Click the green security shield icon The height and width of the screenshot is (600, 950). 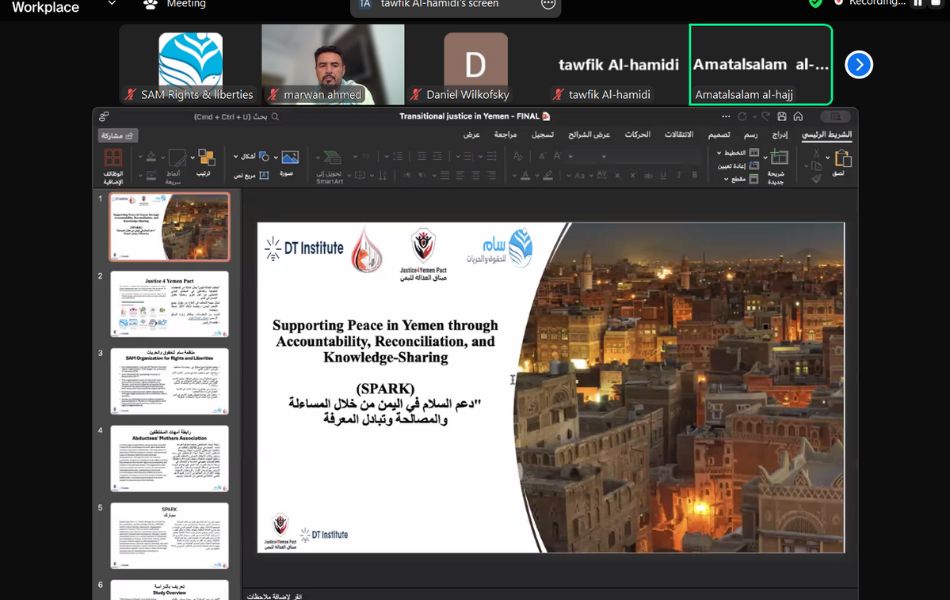click(816, 3)
